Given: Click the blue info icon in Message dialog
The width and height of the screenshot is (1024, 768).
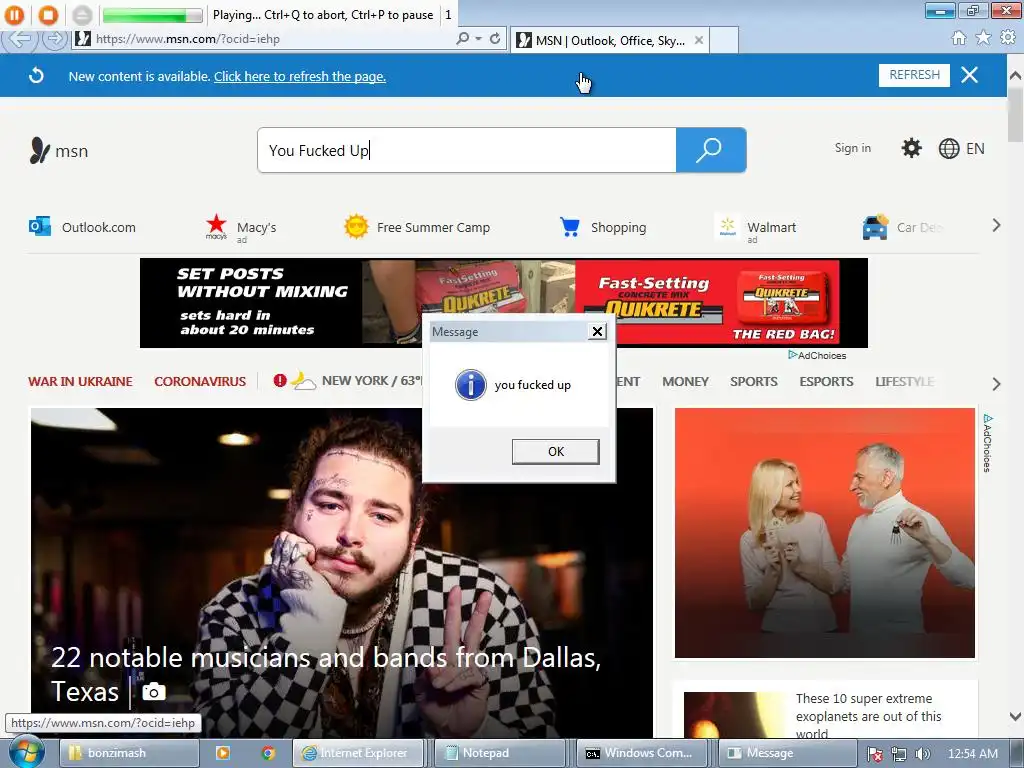Looking at the screenshot, I should tap(471, 385).
